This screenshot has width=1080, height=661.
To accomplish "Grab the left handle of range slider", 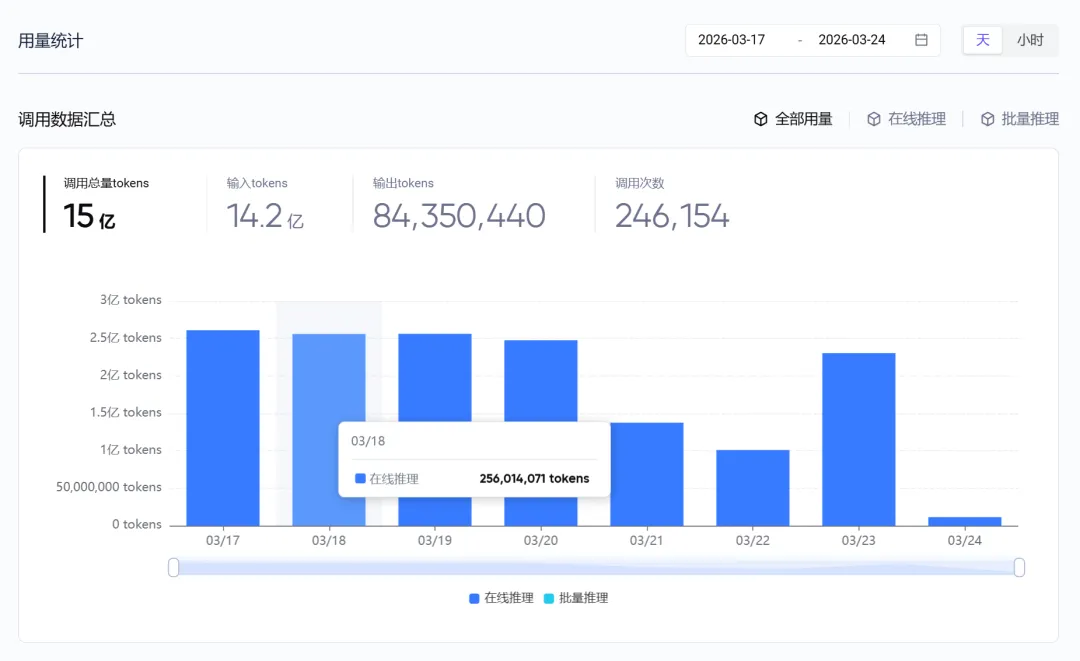I will click(x=174, y=567).
